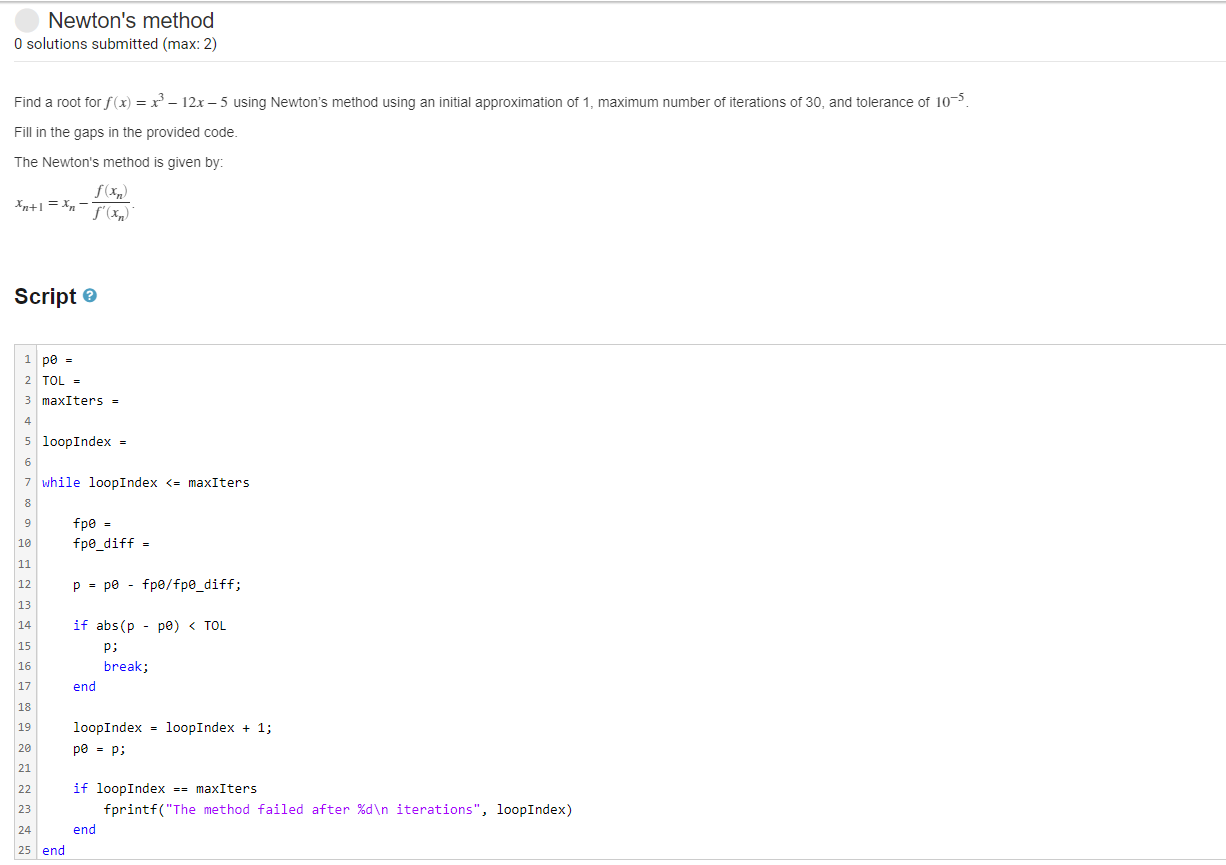1226x865 pixels.
Task: Click the grey status circle beside Newton's method
Action: coord(25,19)
